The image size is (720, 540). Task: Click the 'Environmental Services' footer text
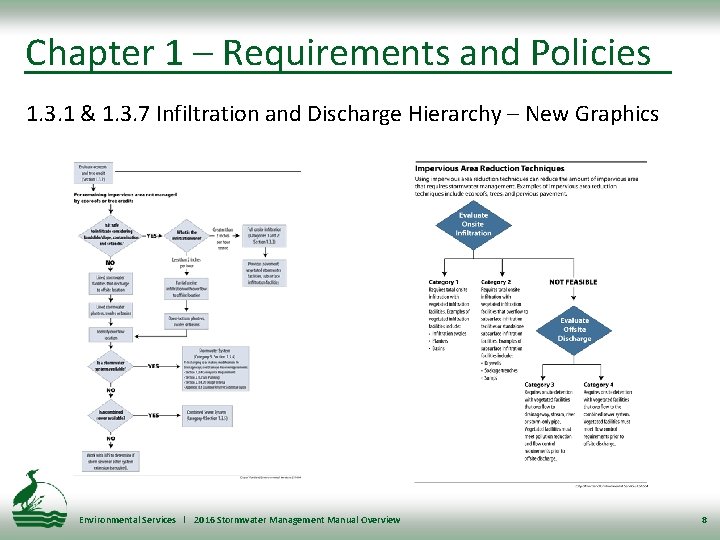[x=127, y=520]
